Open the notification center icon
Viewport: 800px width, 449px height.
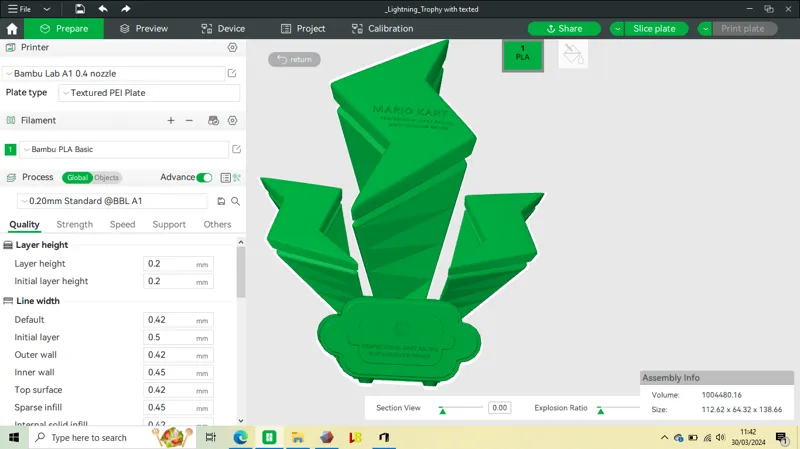(781, 437)
